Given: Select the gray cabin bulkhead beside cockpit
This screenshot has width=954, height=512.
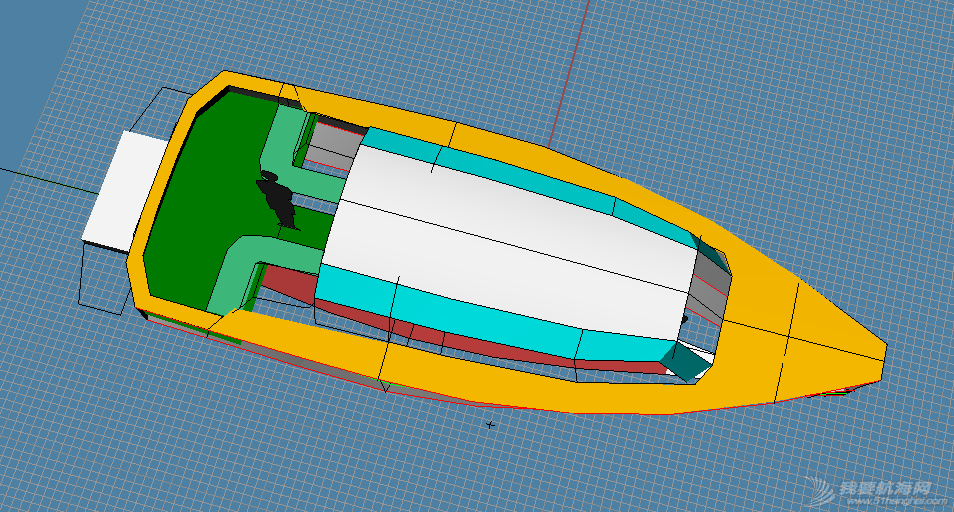Looking at the screenshot, I should click(x=332, y=146).
